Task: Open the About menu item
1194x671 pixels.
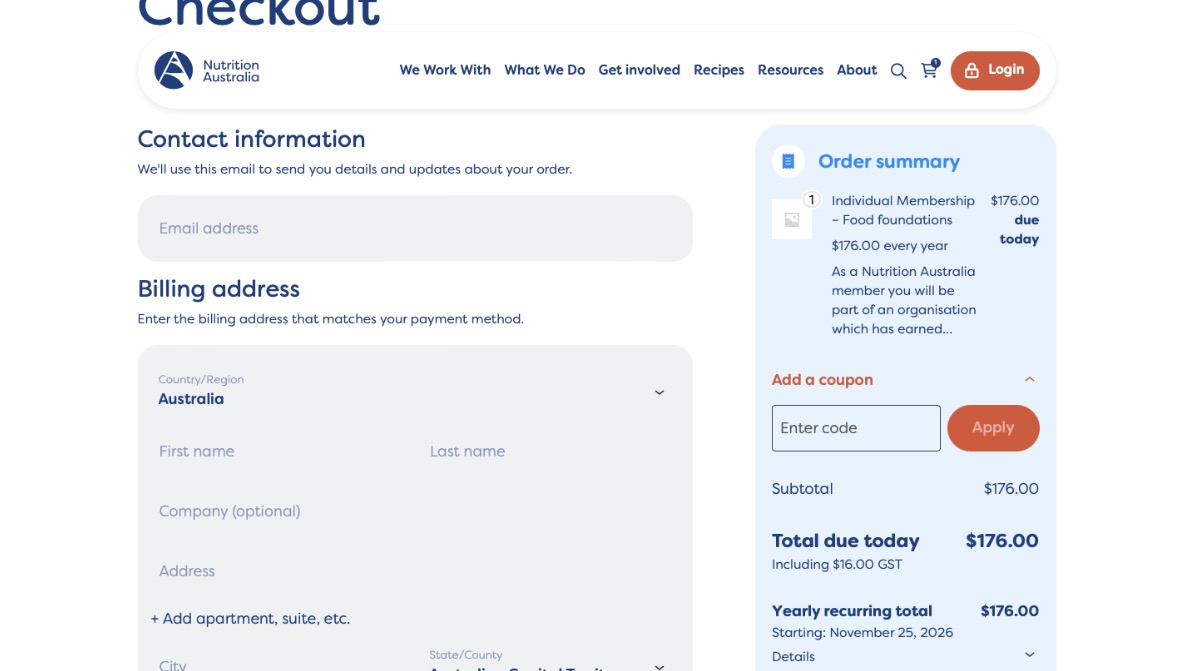Action: pyautogui.click(x=857, y=70)
